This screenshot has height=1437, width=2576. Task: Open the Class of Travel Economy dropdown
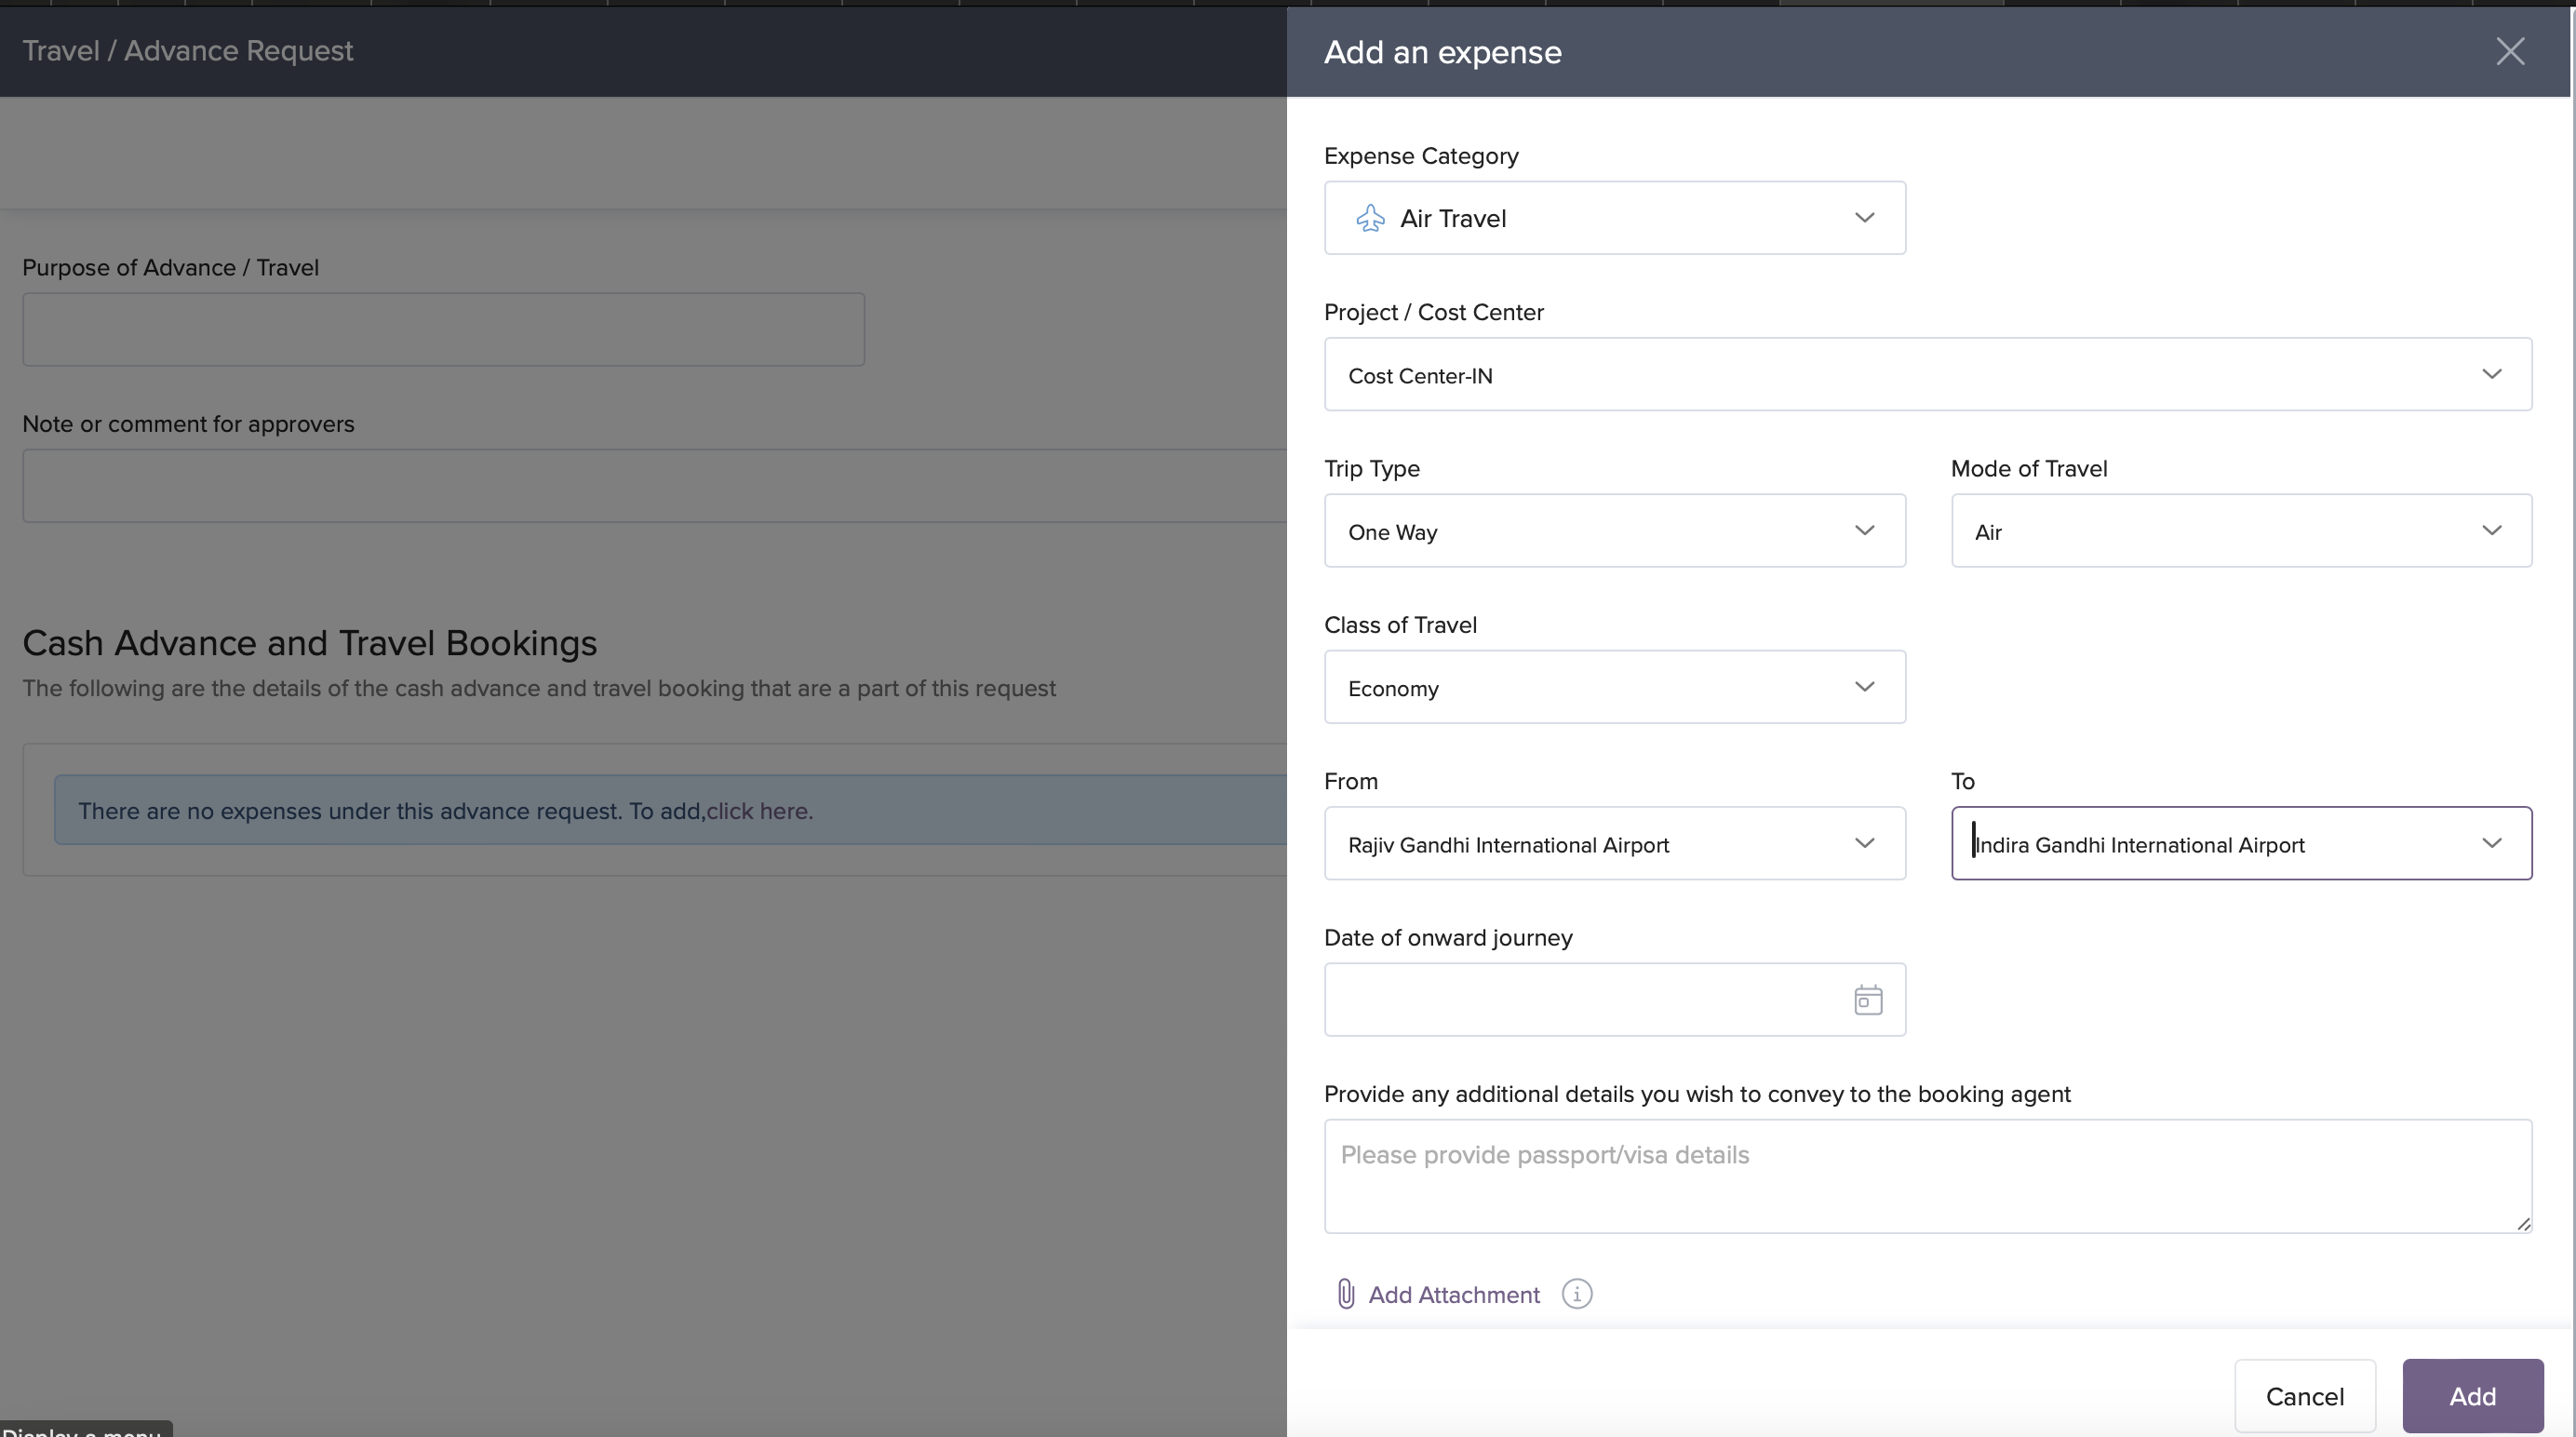(x=1614, y=688)
